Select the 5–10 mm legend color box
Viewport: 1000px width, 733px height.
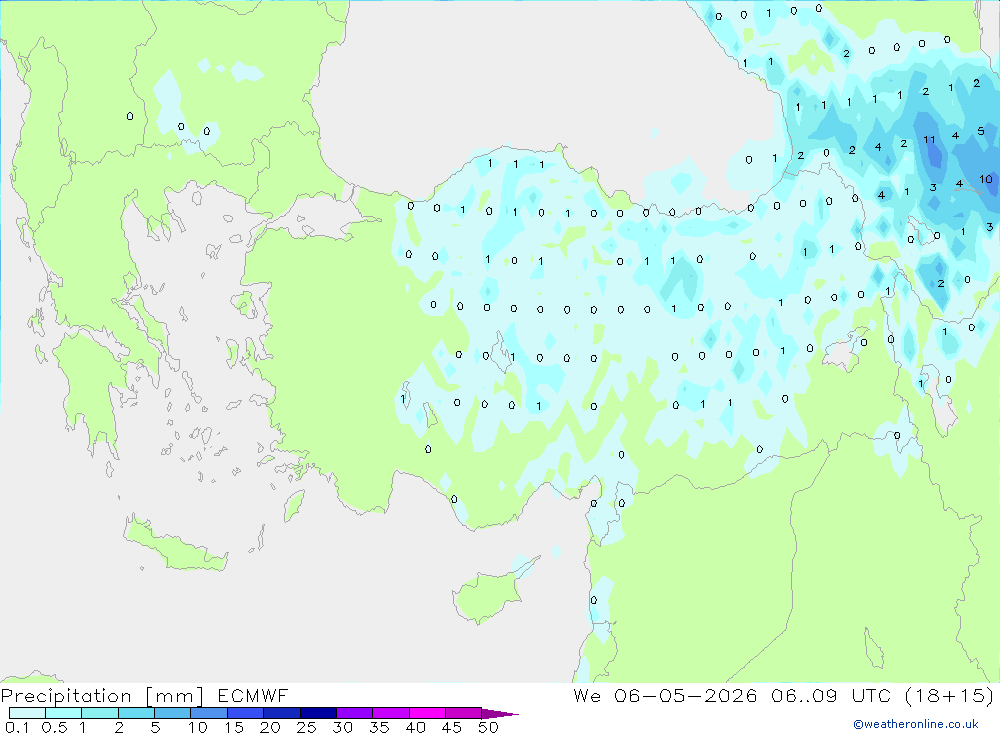click(172, 713)
